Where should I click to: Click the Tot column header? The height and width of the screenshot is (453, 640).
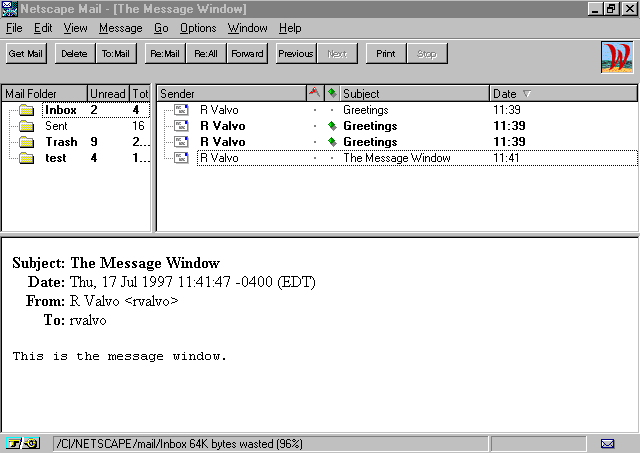tap(140, 93)
